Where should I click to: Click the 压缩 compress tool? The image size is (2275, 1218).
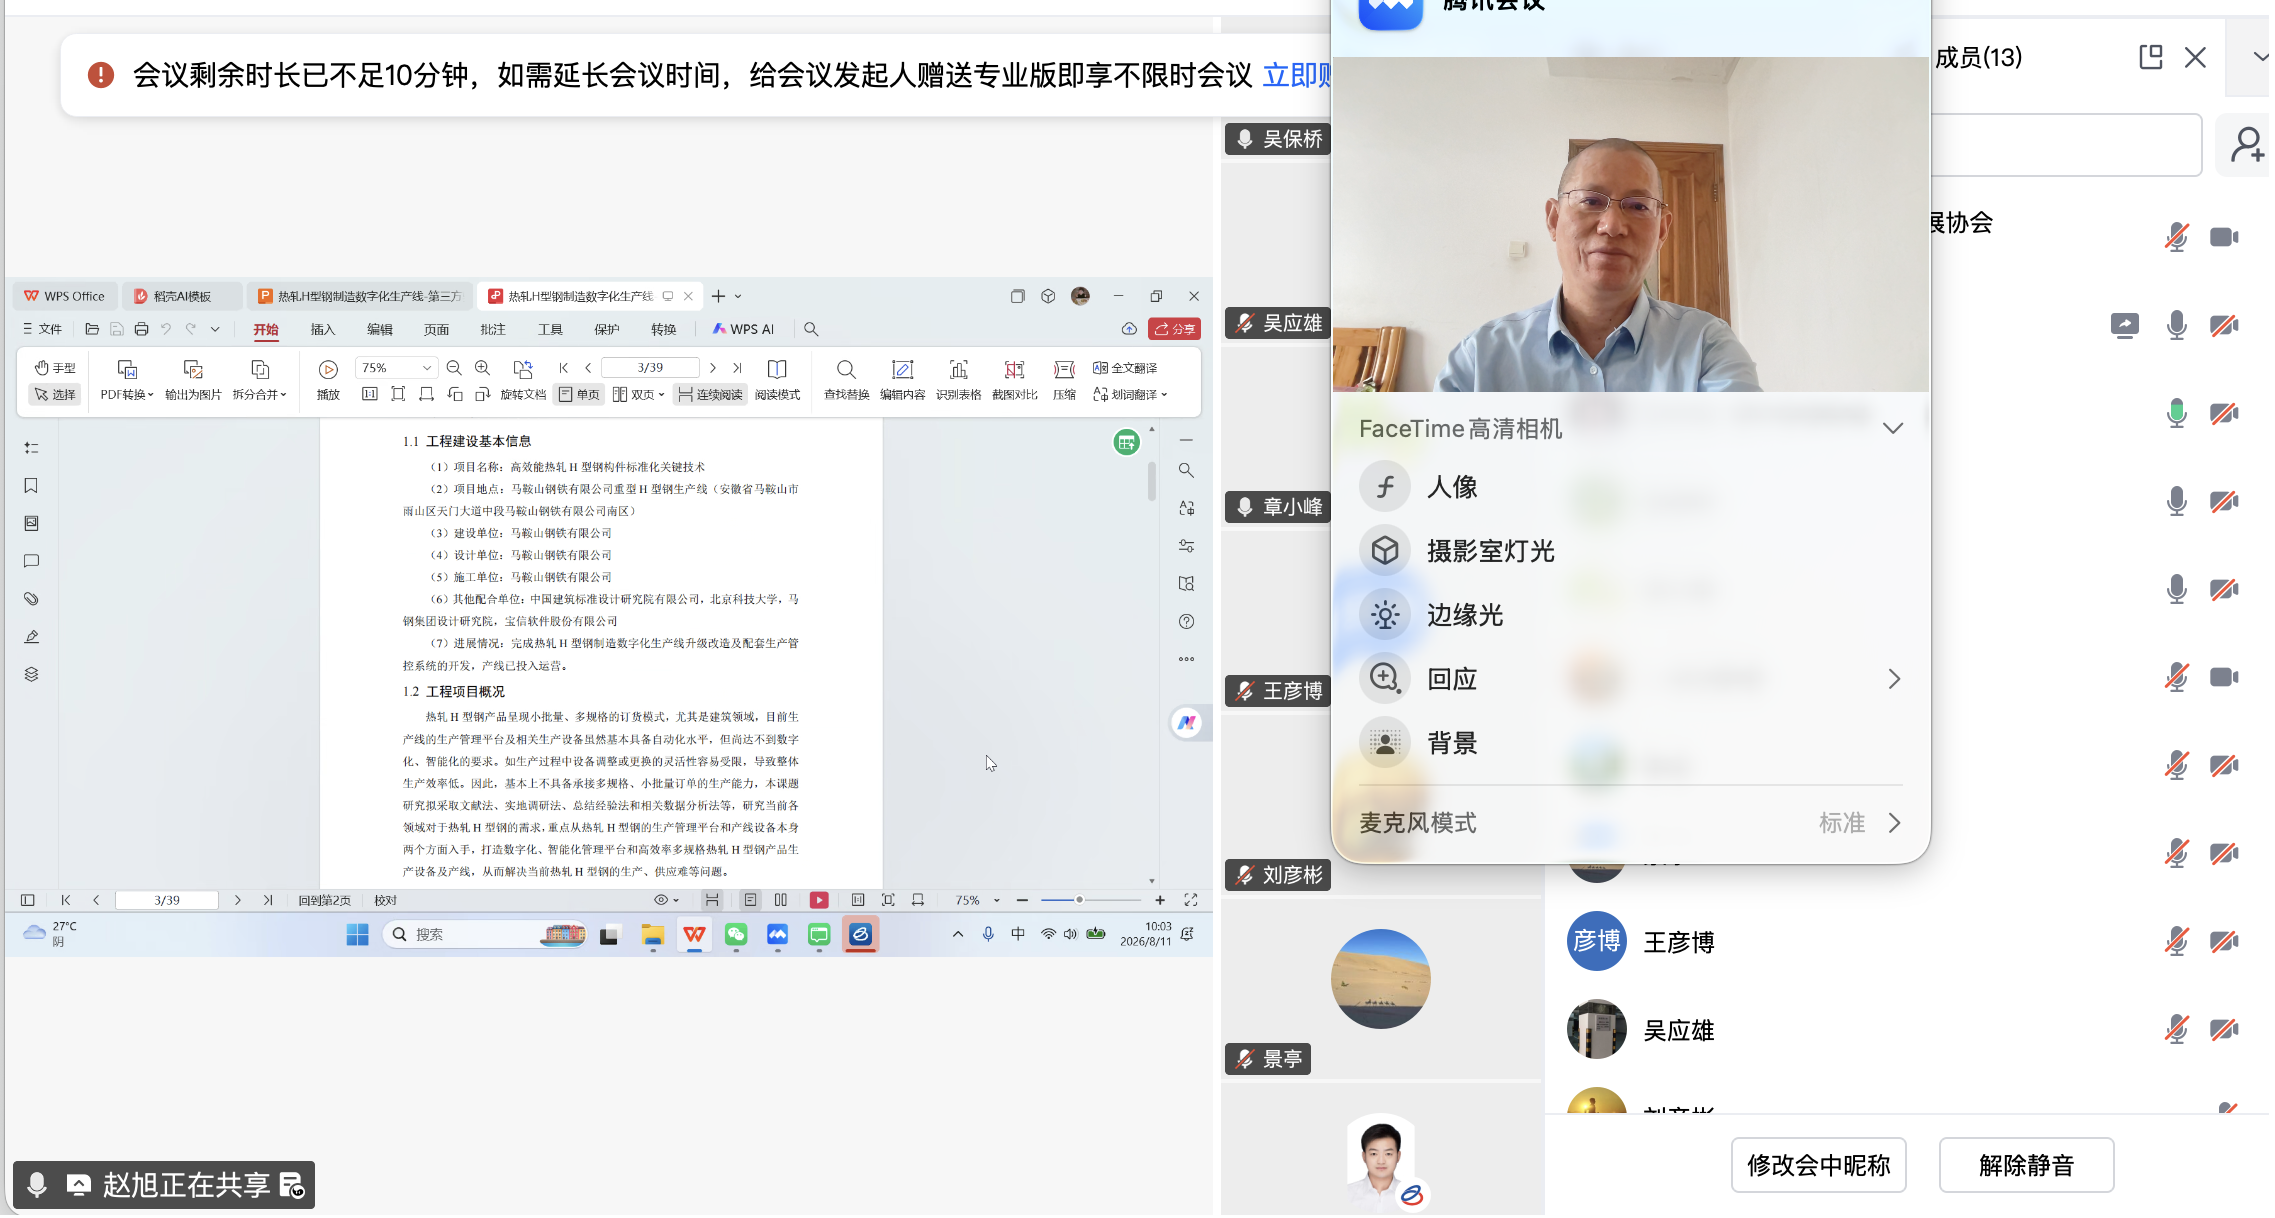[x=1064, y=380]
